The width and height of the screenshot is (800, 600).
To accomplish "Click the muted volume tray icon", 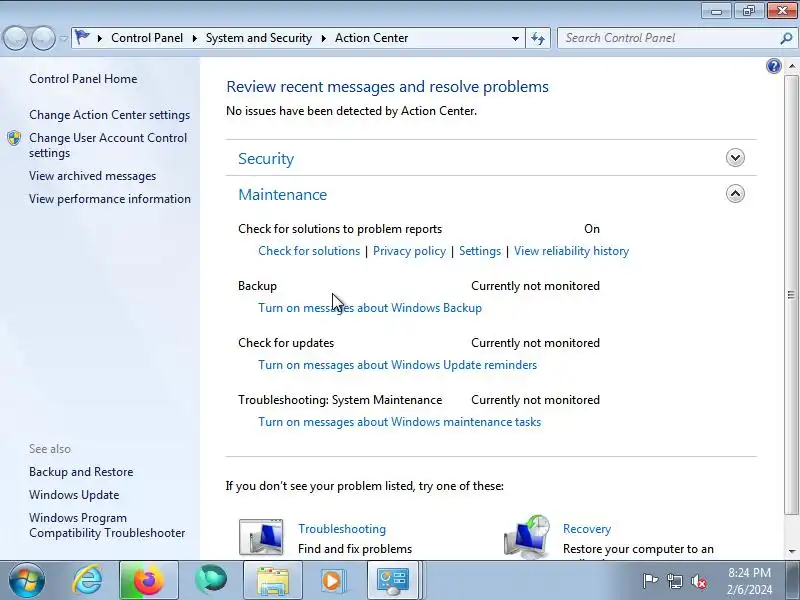I will point(699,581).
